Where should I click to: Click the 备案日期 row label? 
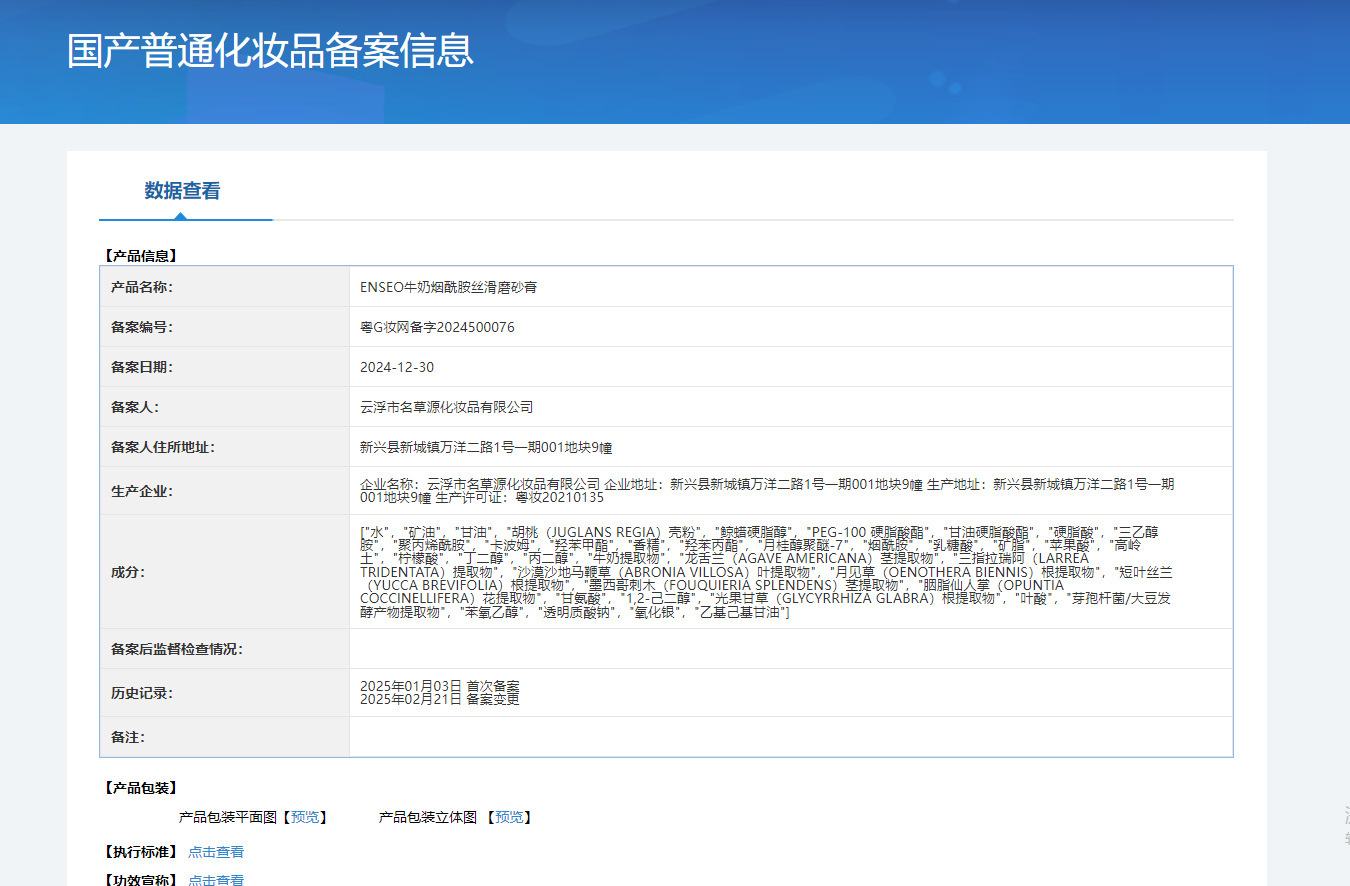tap(142, 367)
